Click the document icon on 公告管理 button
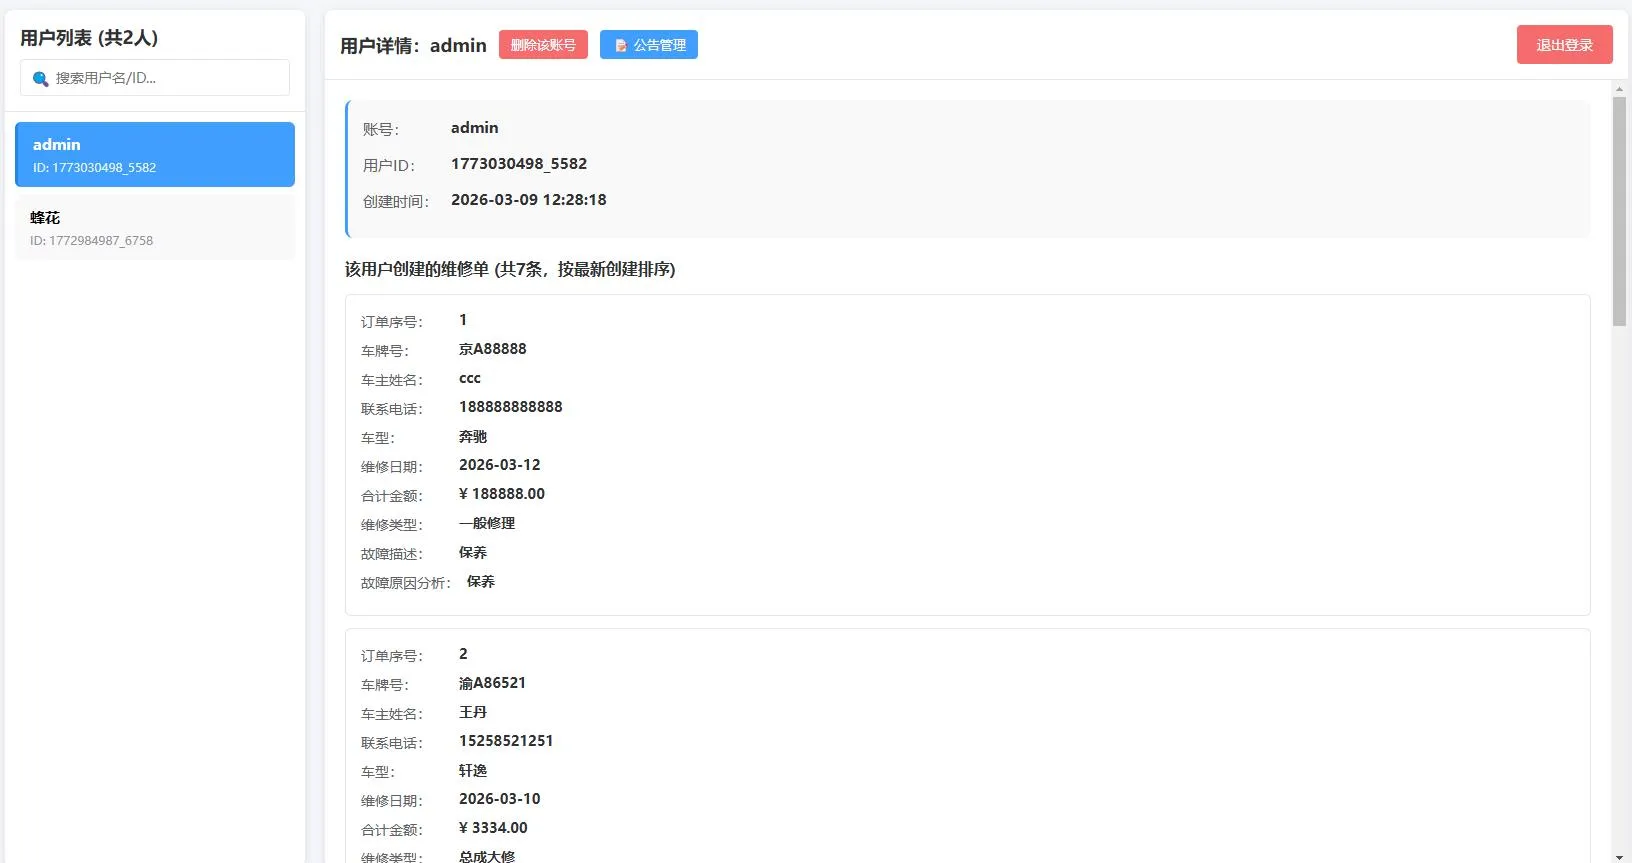The height and width of the screenshot is (863, 1632). [x=621, y=46]
